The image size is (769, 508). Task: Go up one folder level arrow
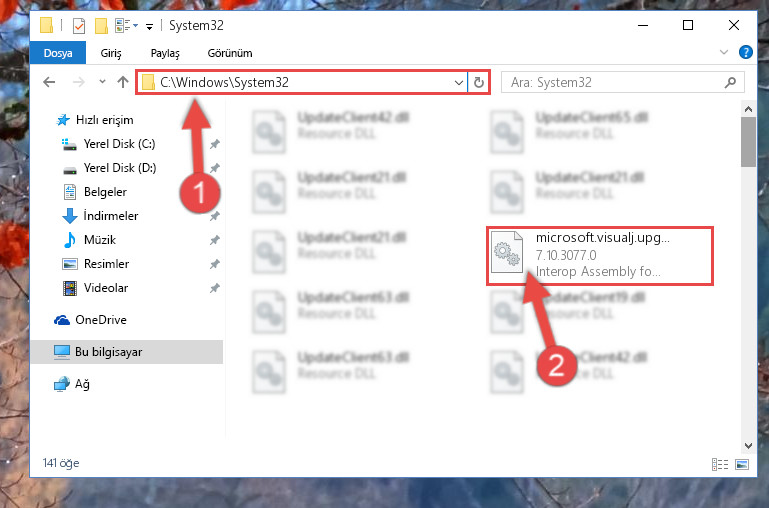click(123, 82)
